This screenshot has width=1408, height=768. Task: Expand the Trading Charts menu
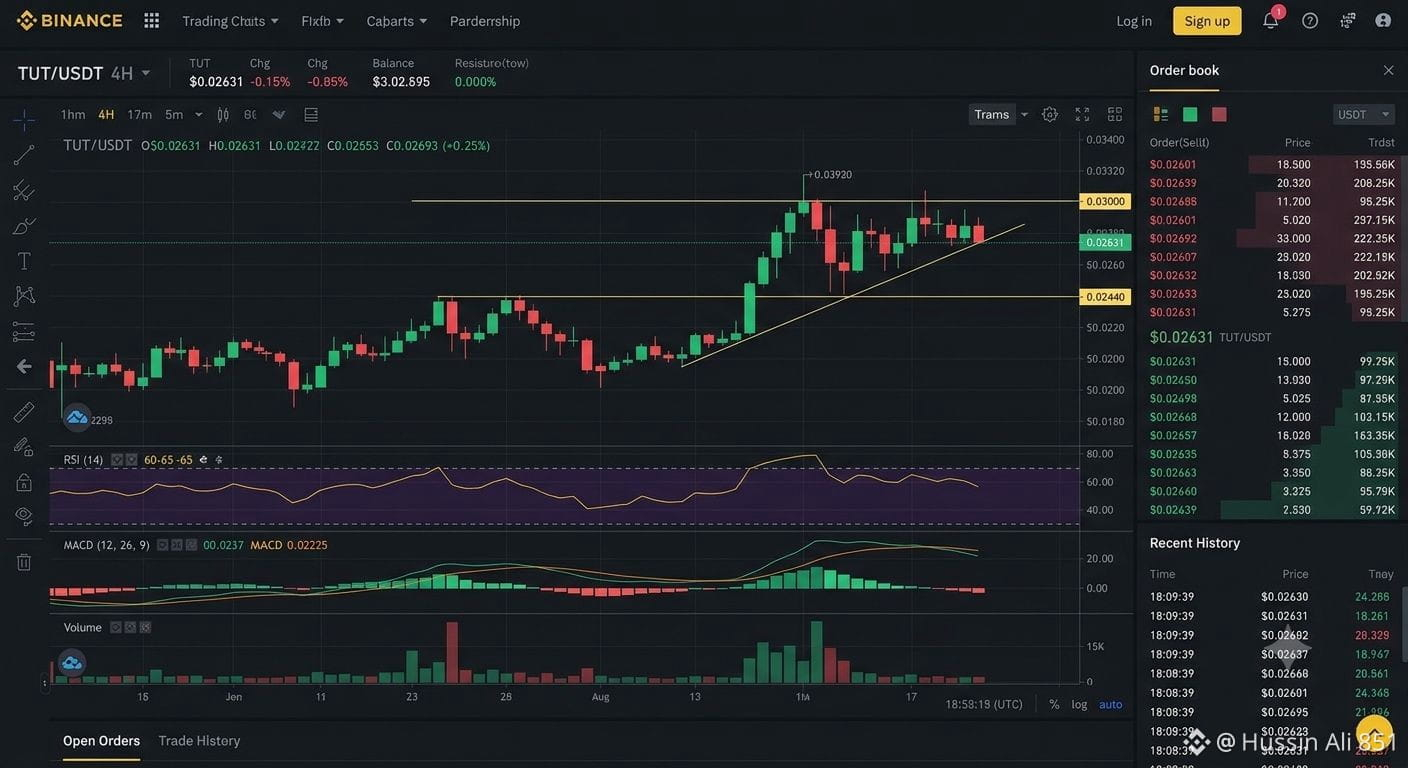(230, 20)
